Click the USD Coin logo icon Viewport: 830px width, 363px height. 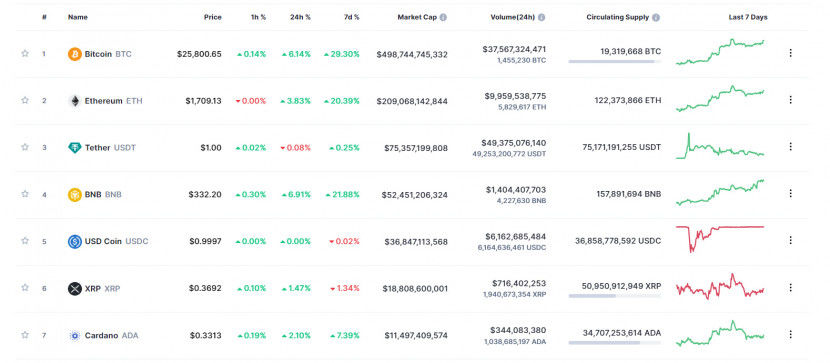(75, 241)
